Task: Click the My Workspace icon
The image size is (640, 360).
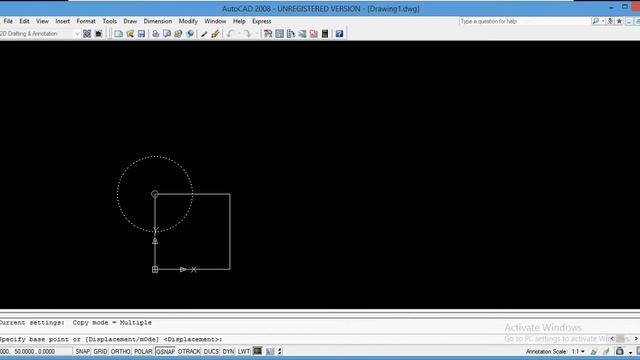Action: tap(98, 34)
